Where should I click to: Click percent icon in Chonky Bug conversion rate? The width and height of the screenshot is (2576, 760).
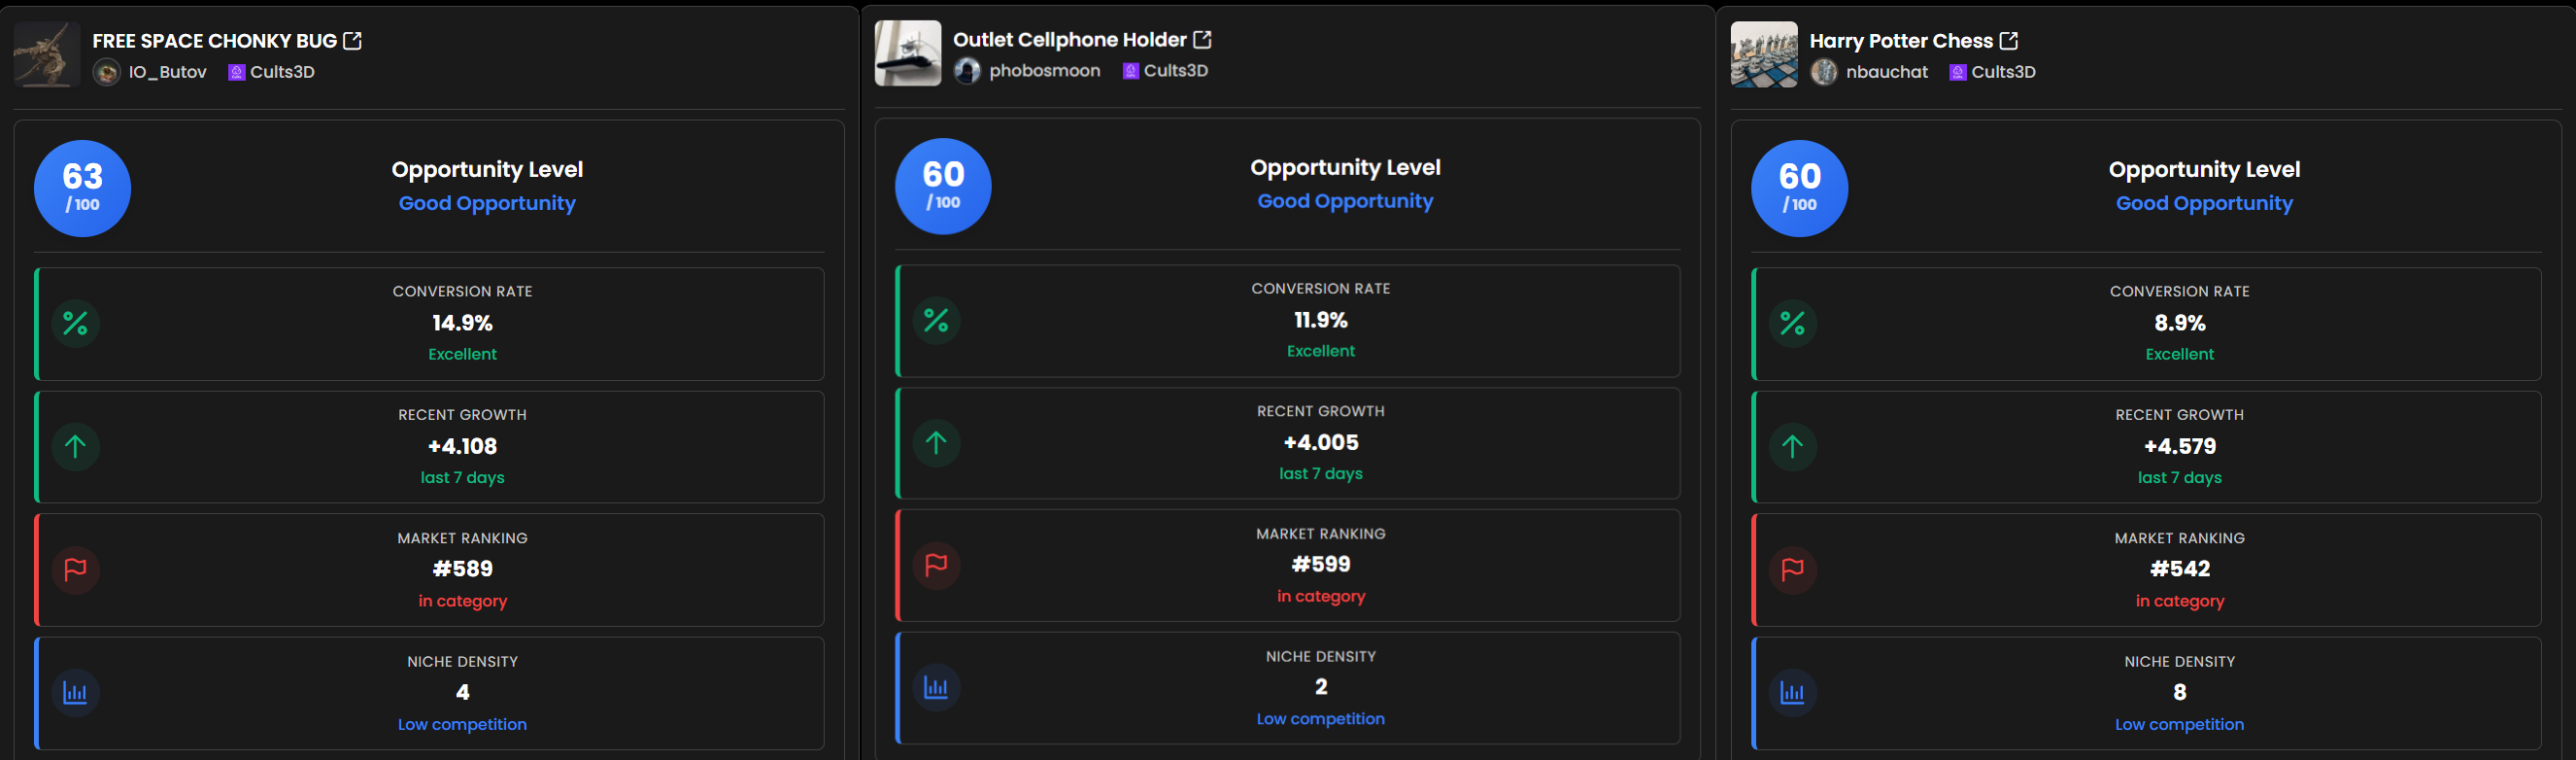coord(75,324)
